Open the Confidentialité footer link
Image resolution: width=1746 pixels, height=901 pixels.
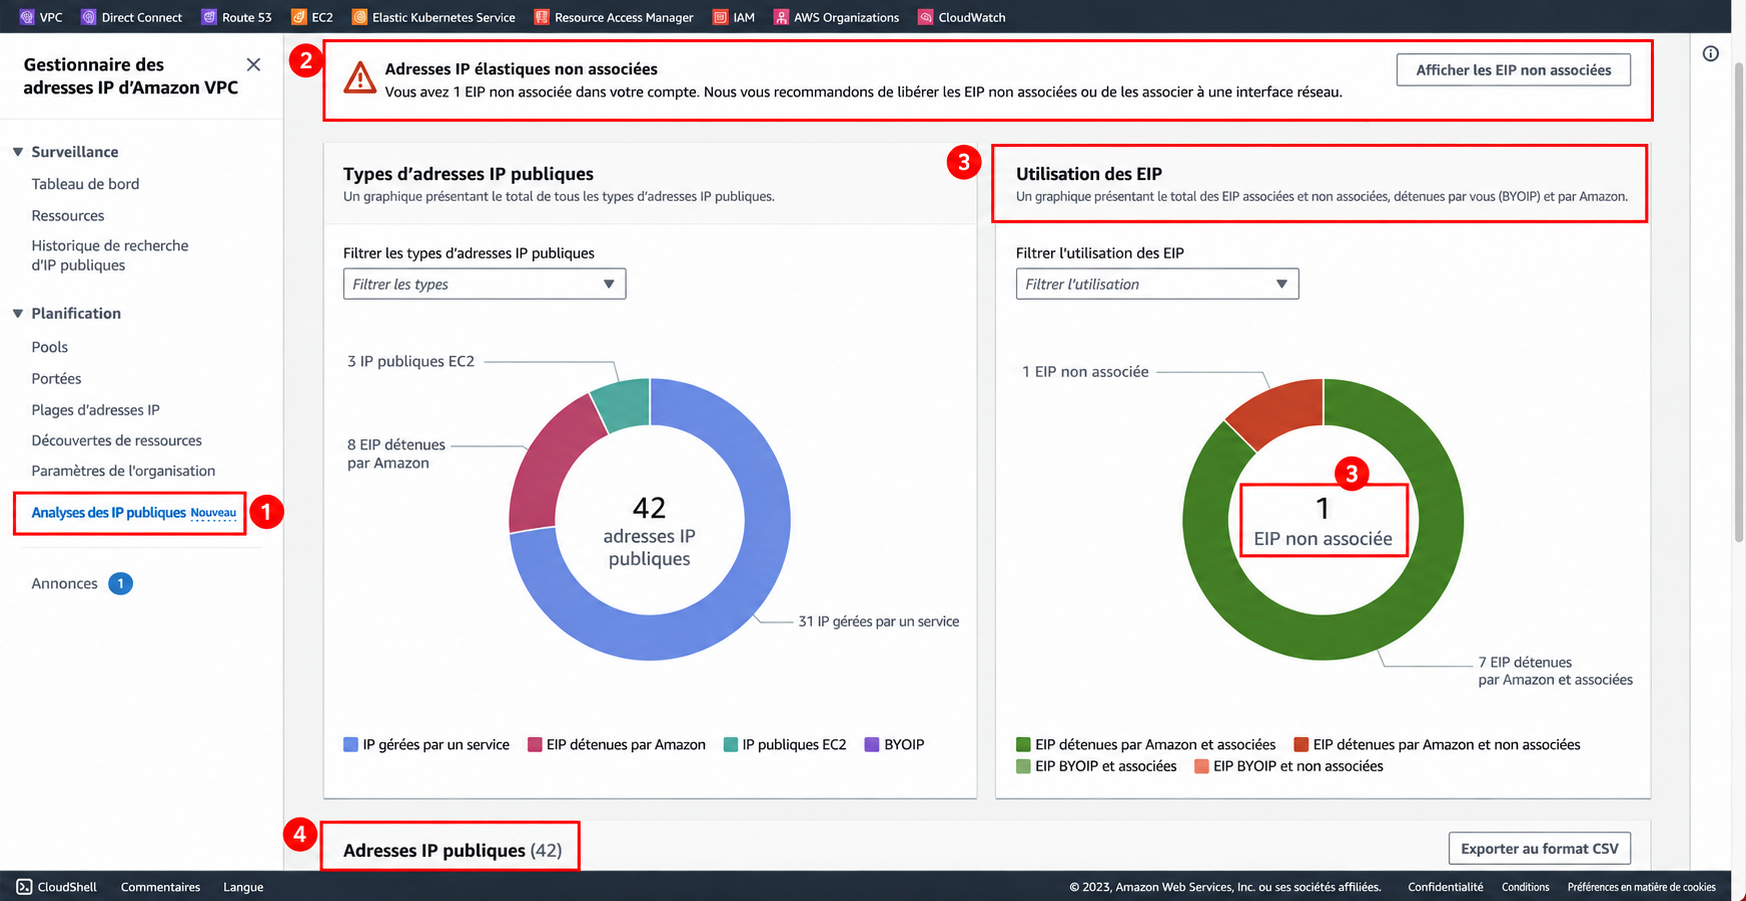(1445, 887)
